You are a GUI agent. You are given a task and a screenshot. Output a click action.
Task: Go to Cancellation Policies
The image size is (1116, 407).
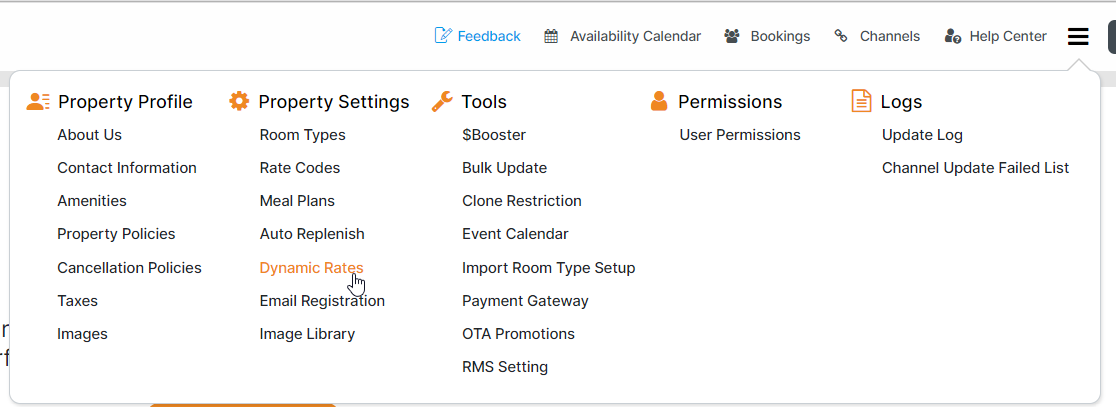pos(129,268)
